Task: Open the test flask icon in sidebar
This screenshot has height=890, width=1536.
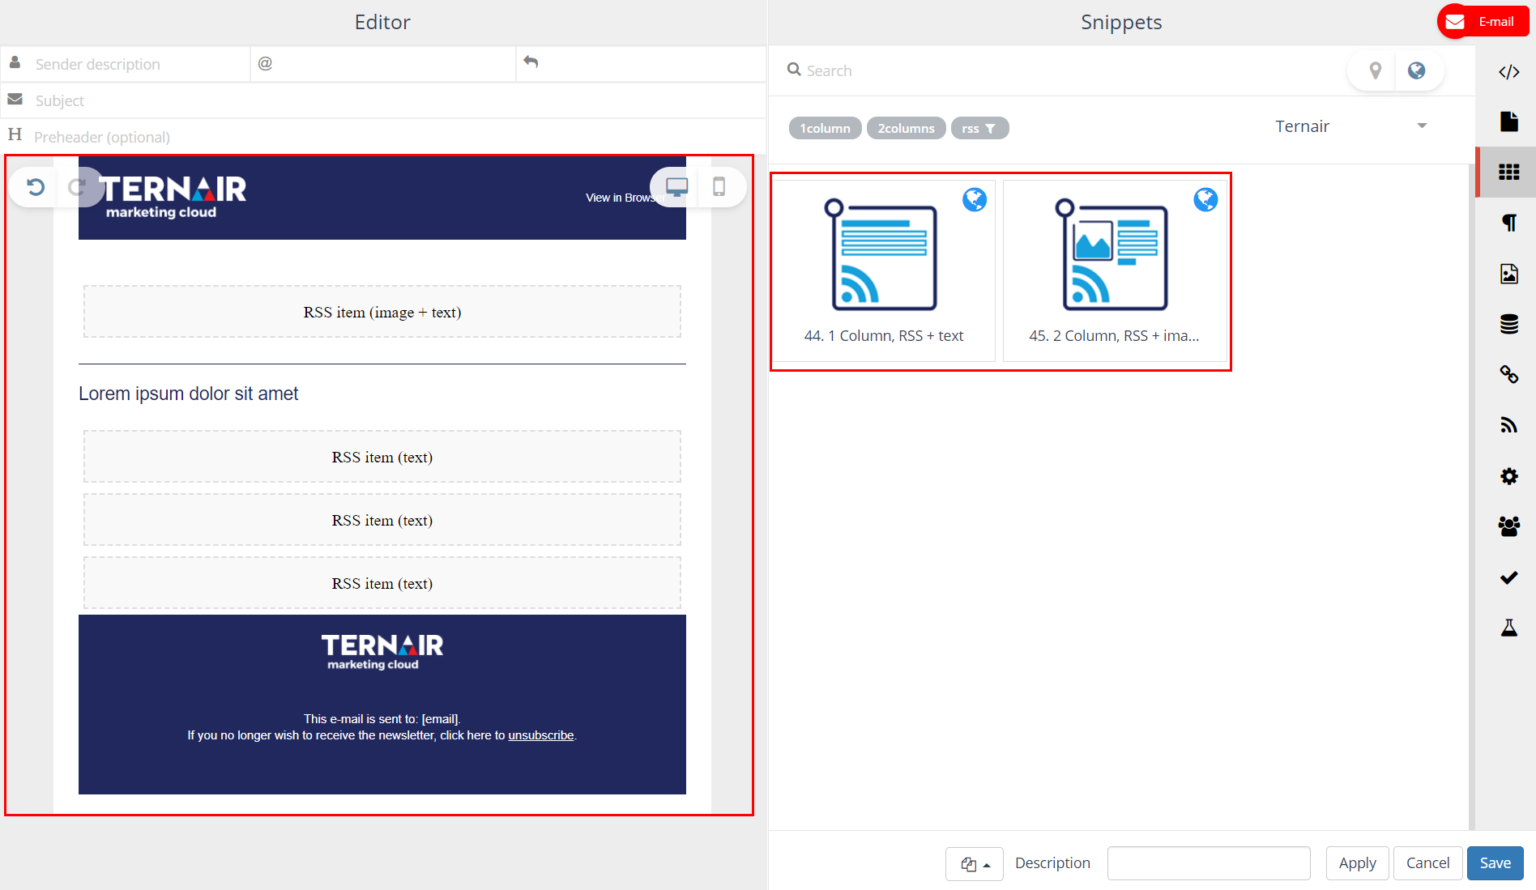Action: coord(1509,628)
